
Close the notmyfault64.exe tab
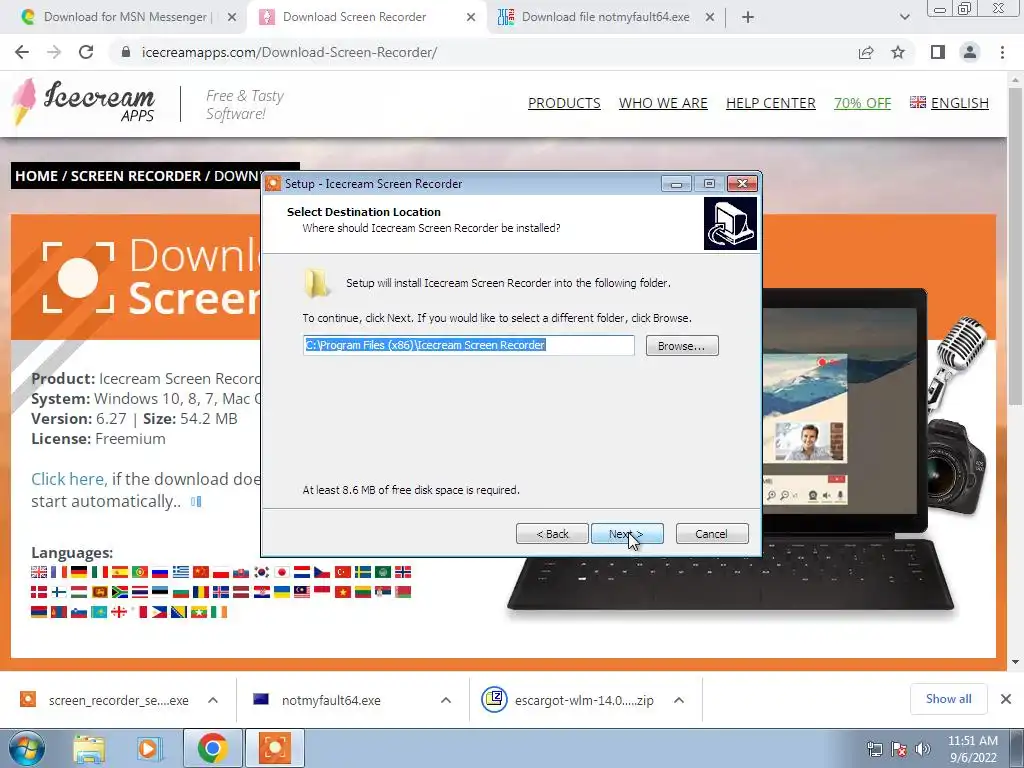(710, 17)
